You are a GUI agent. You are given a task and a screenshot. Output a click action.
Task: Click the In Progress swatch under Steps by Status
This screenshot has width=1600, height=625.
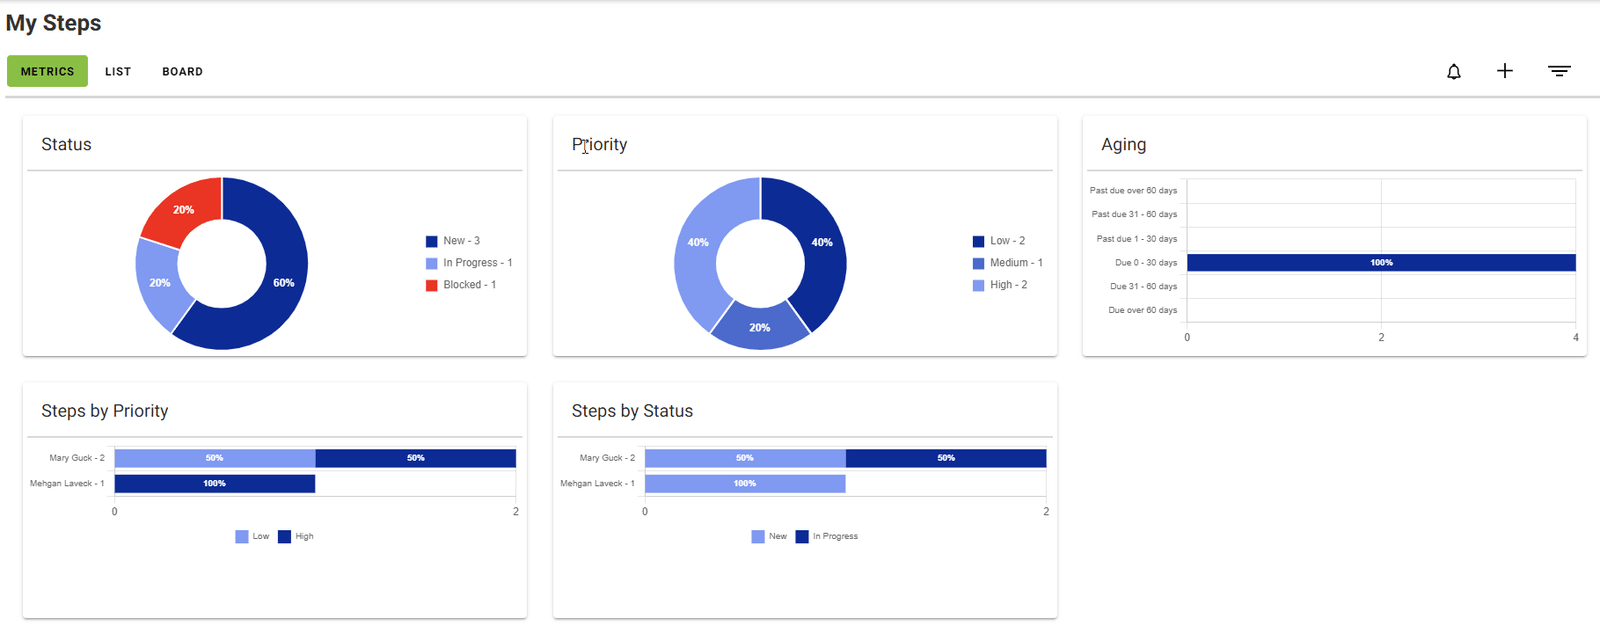pyautogui.click(x=802, y=537)
